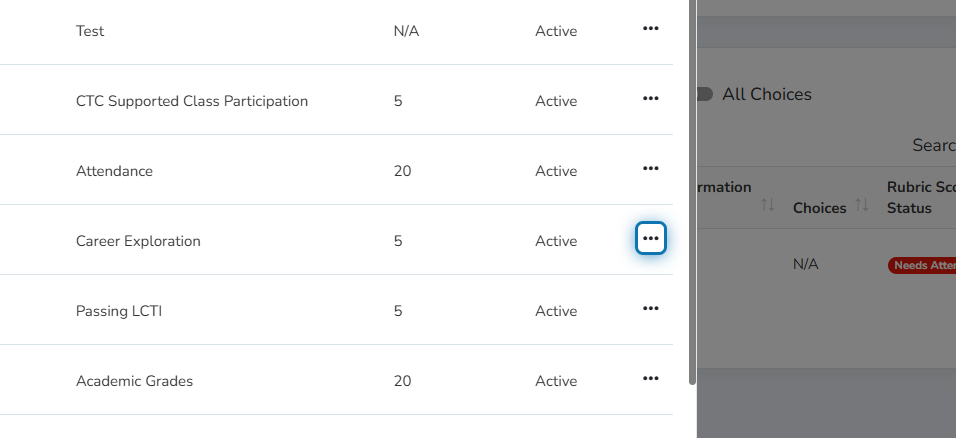This screenshot has height=438, width=956.
Task: Click the Choices column header
Action: (x=819, y=208)
